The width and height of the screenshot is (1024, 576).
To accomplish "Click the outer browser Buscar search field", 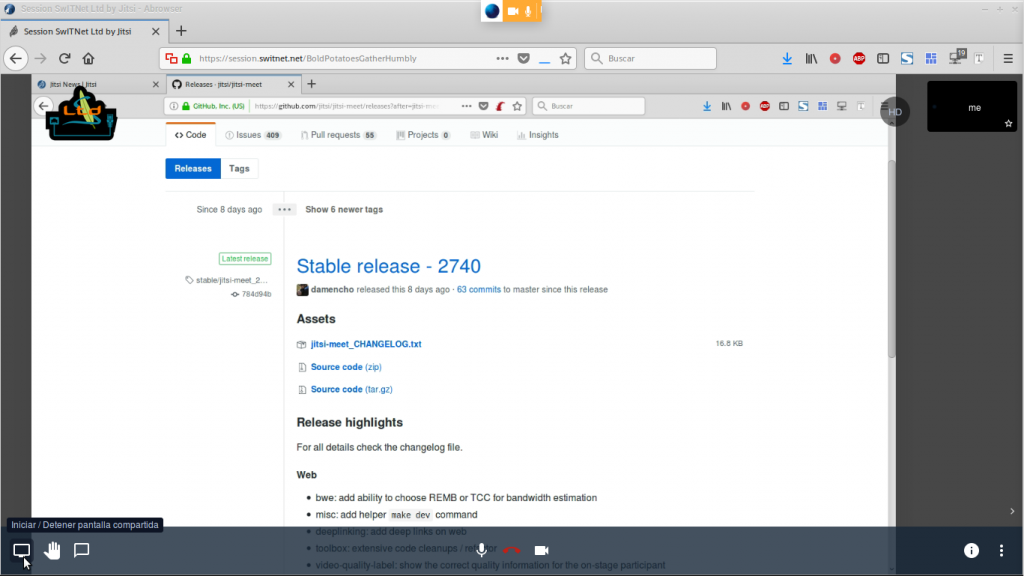I will coord(650,58).
